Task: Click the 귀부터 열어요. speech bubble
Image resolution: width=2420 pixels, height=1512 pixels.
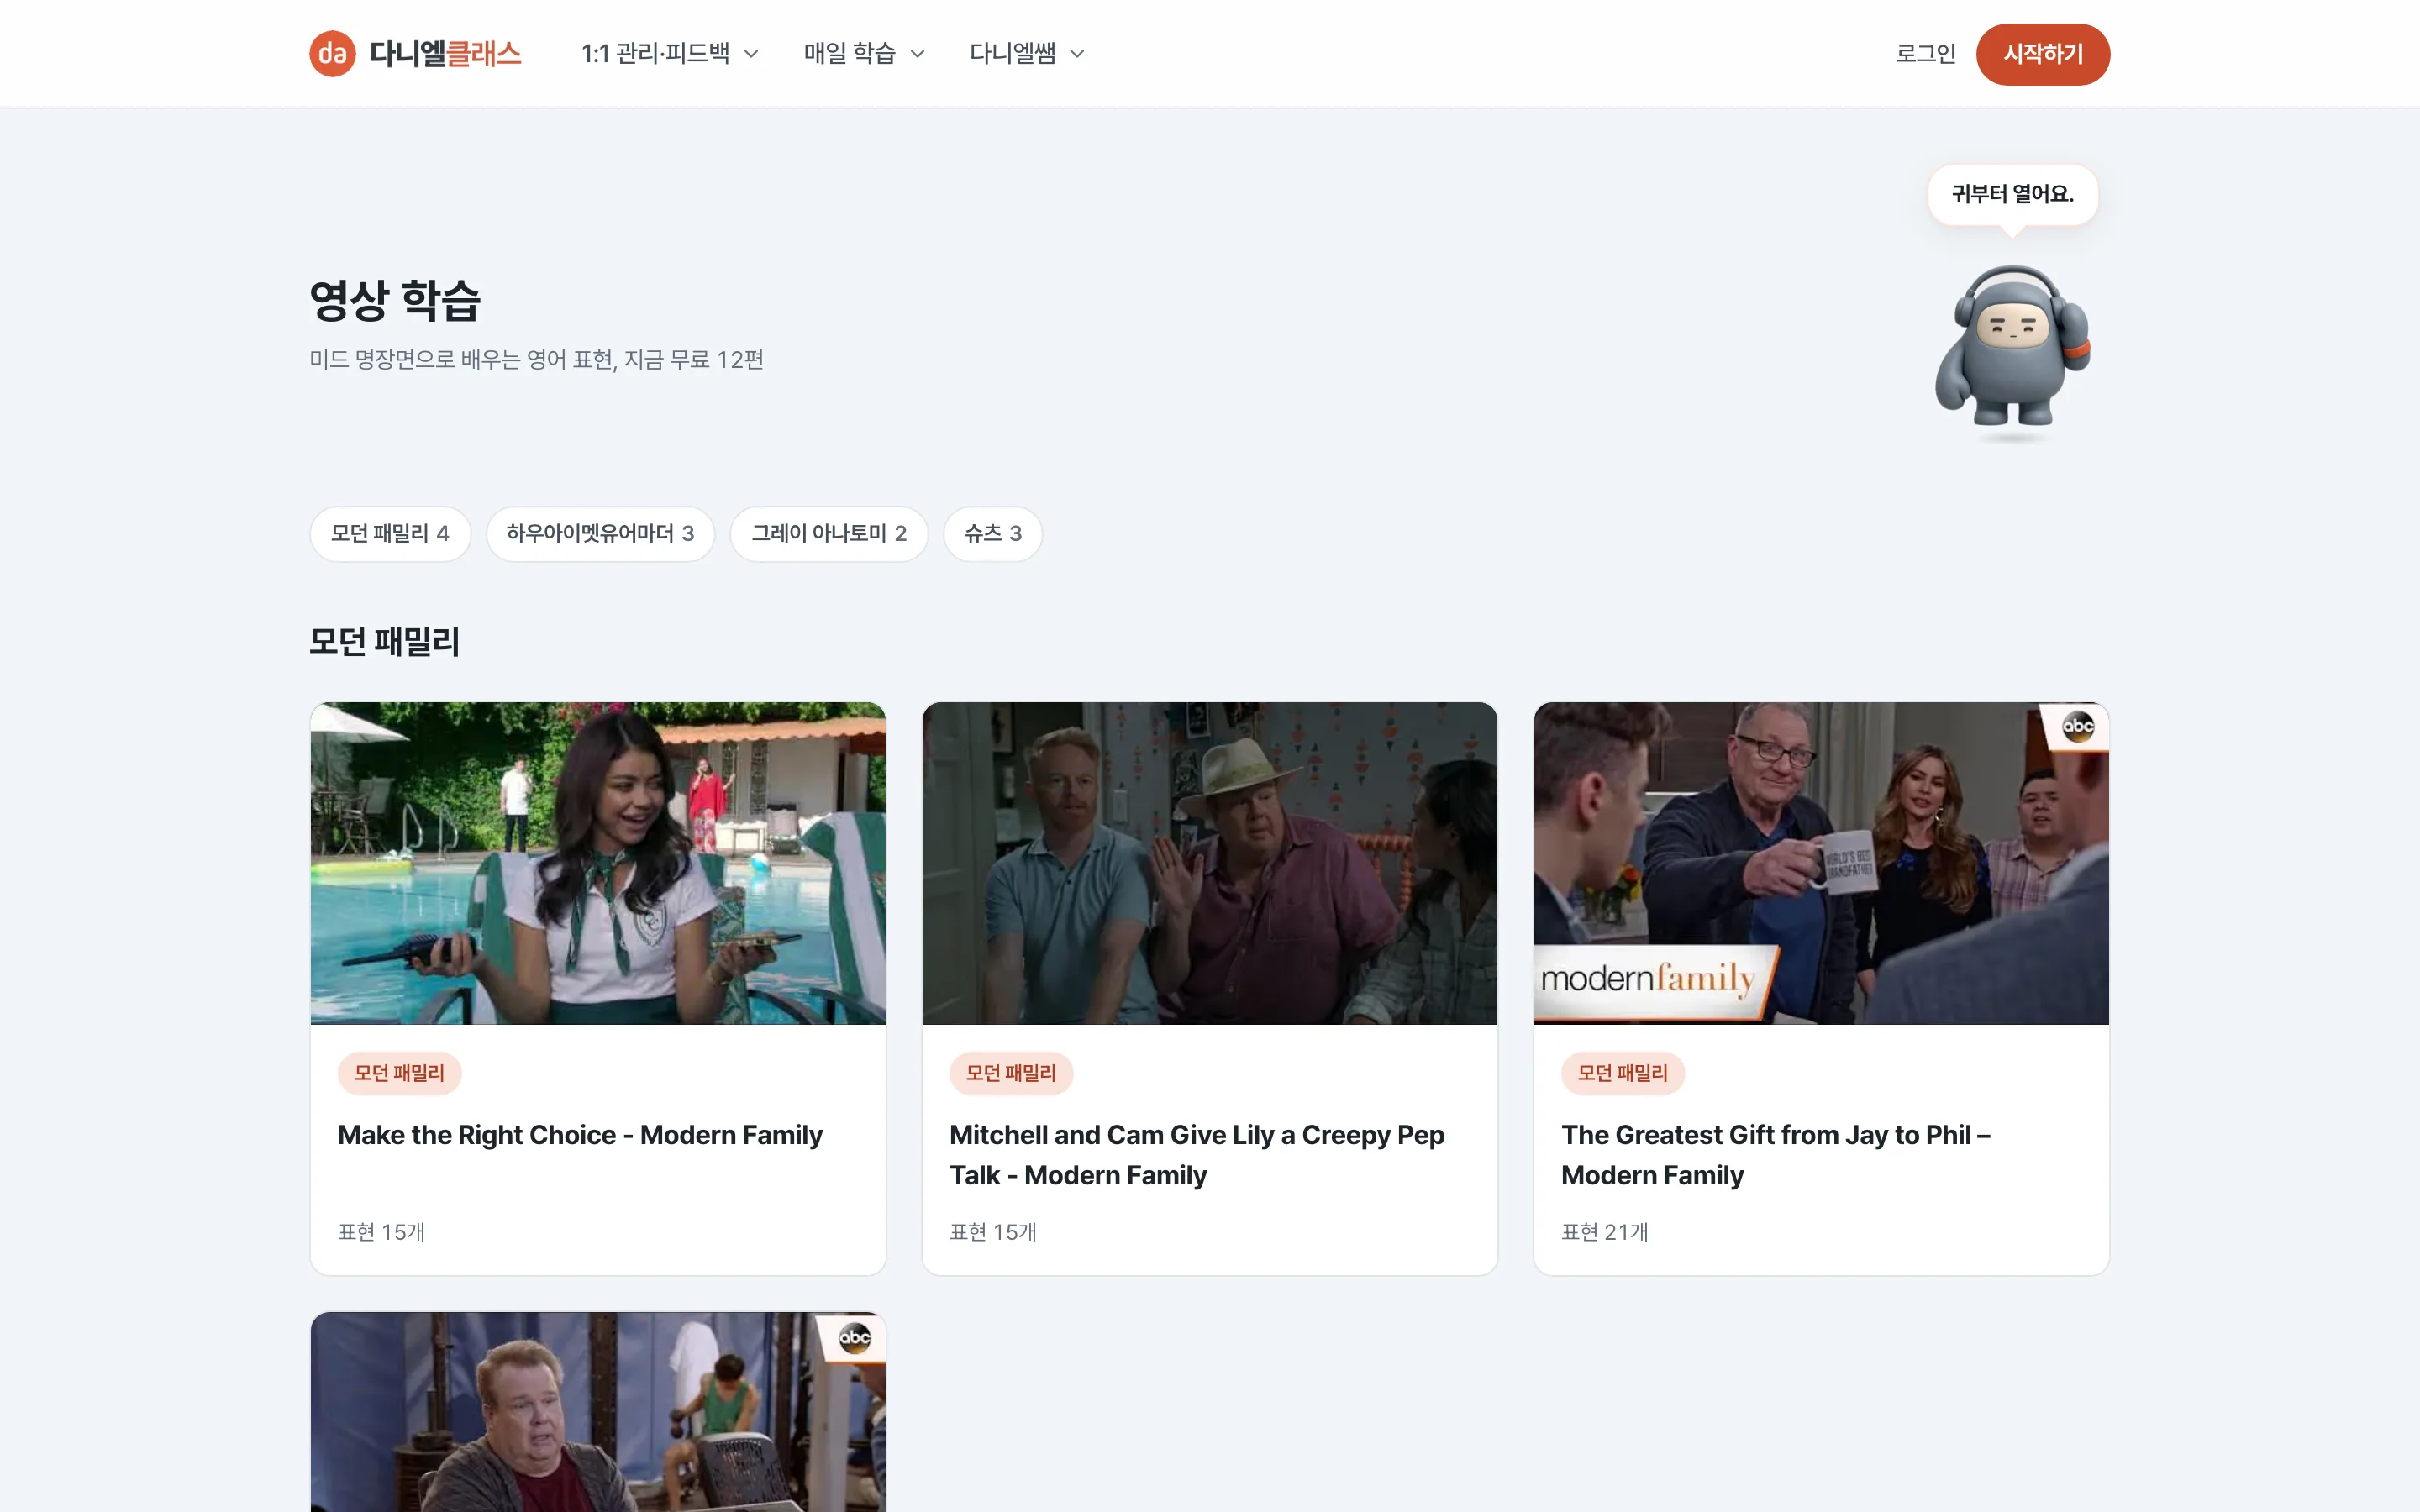Action: (2012, 194)
